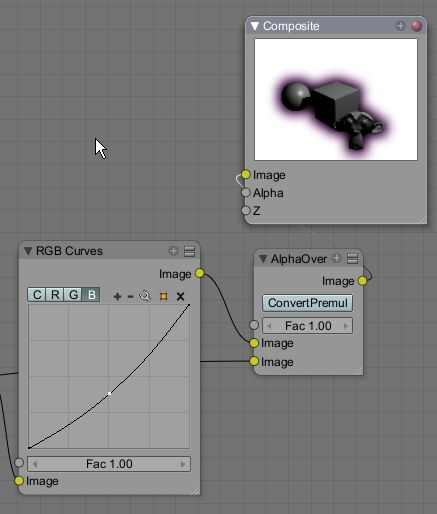Open curve tools wrench menu
This screenshot has height=514, width=437.
[x=145, y=296]
